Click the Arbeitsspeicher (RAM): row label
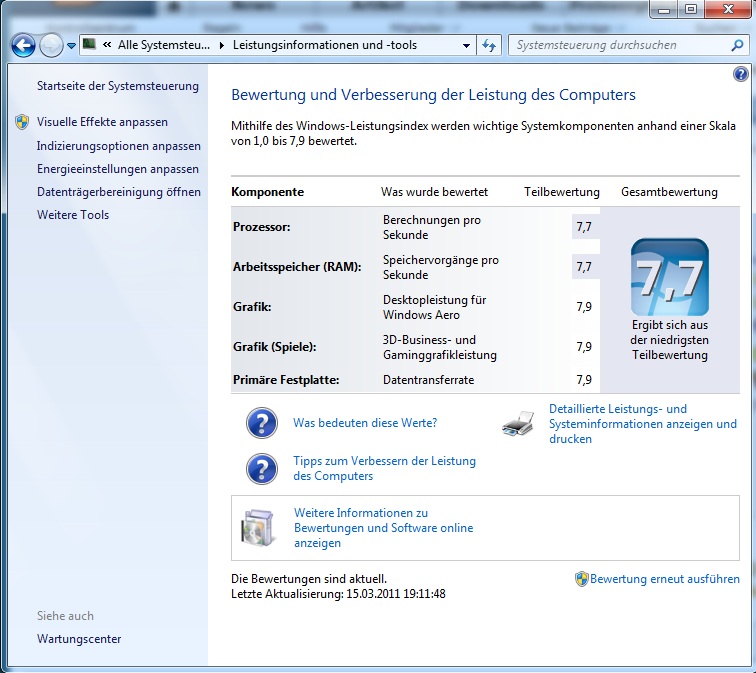This screenshot has width=756, height=673. tap(297, 267)
